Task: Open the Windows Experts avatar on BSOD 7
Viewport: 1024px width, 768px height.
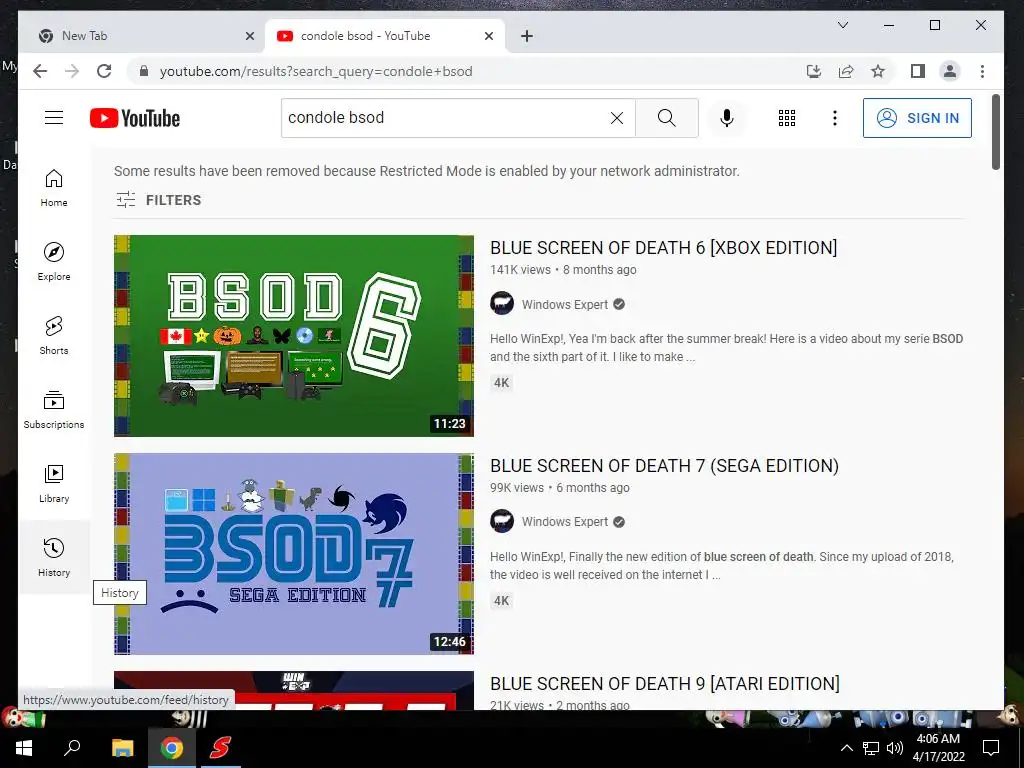Action: coord(502,521)
